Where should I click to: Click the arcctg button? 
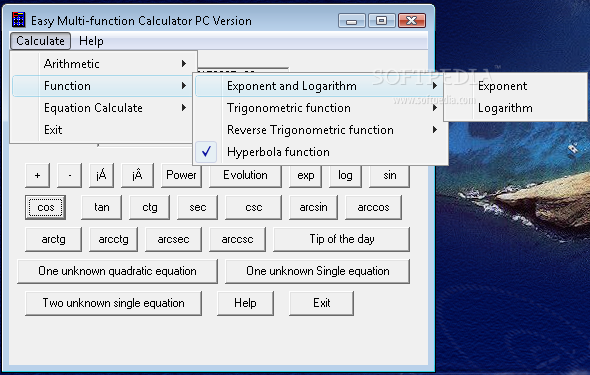pyautogui.click(x=113, y=239)
